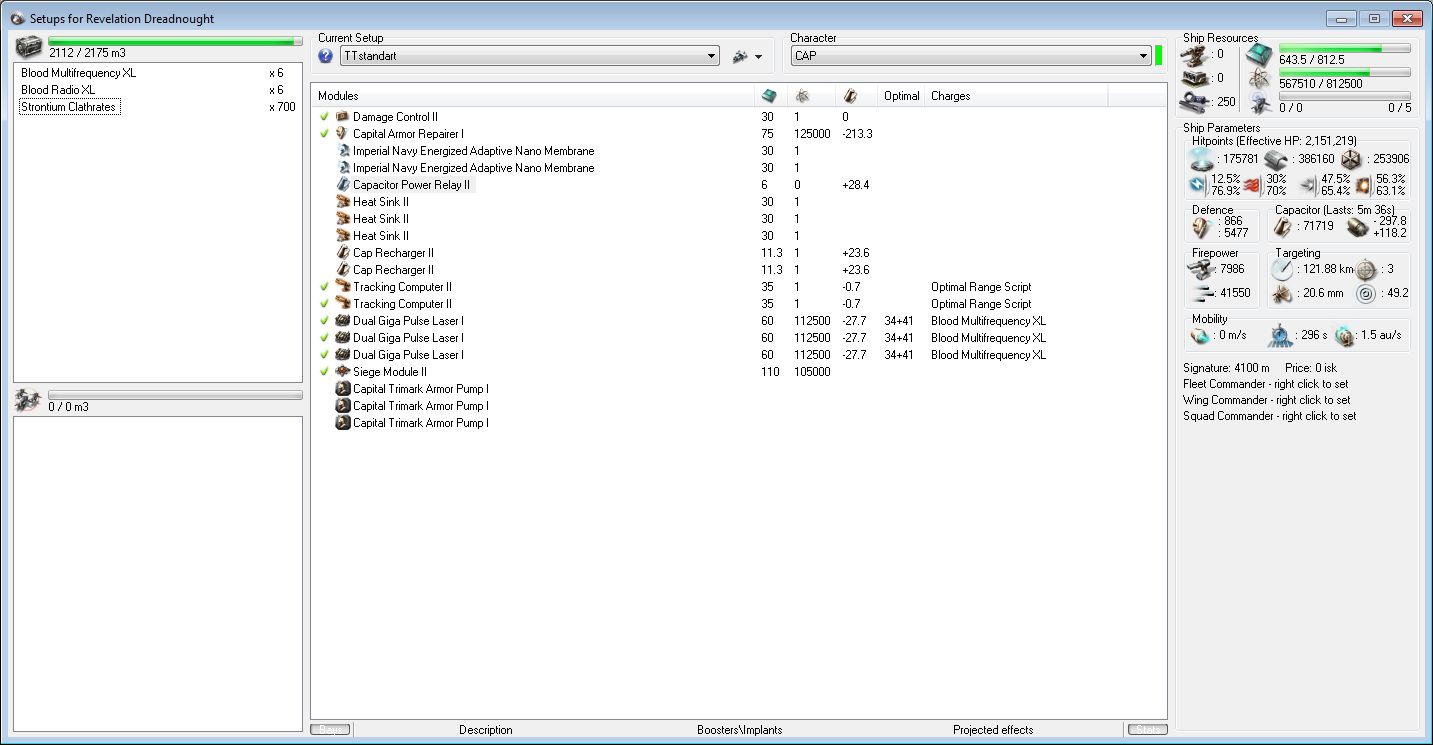Click the armor hitpoints icon showing 386160

point(1274,159)
